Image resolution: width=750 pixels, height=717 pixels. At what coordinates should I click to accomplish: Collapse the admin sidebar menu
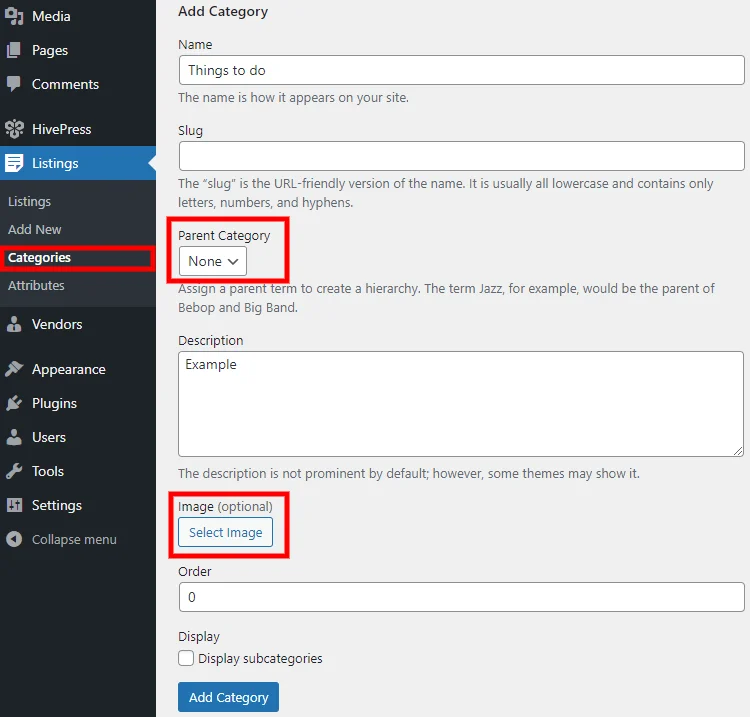coord(61,539)
